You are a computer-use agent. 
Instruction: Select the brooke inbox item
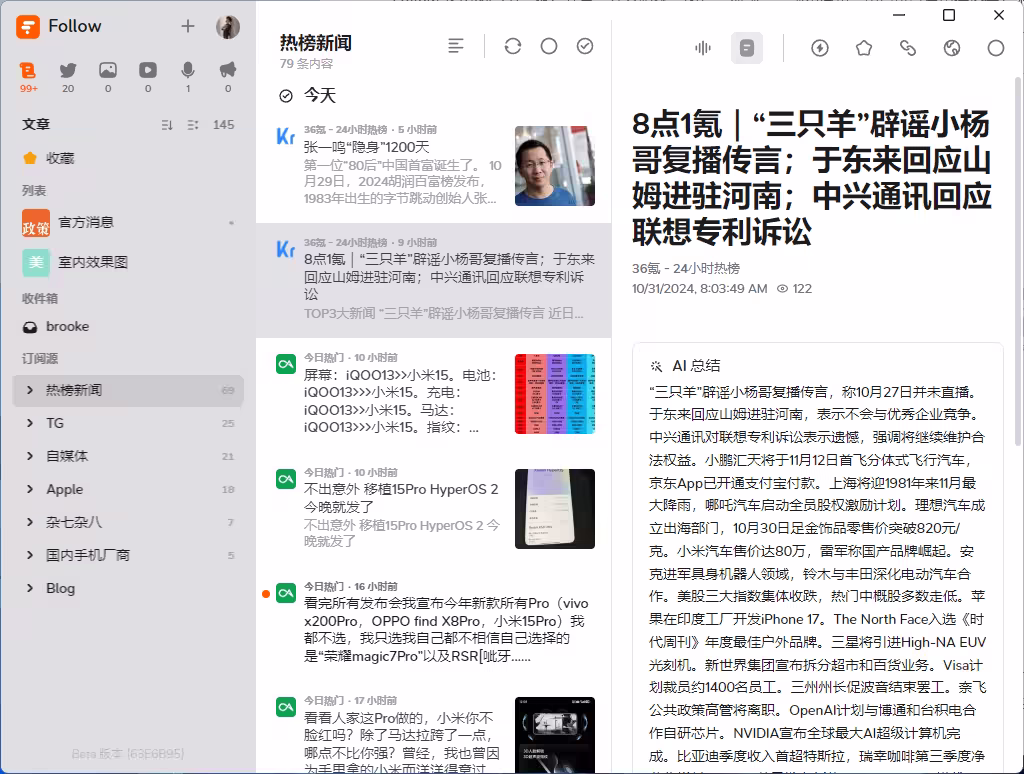click(67, 326)
